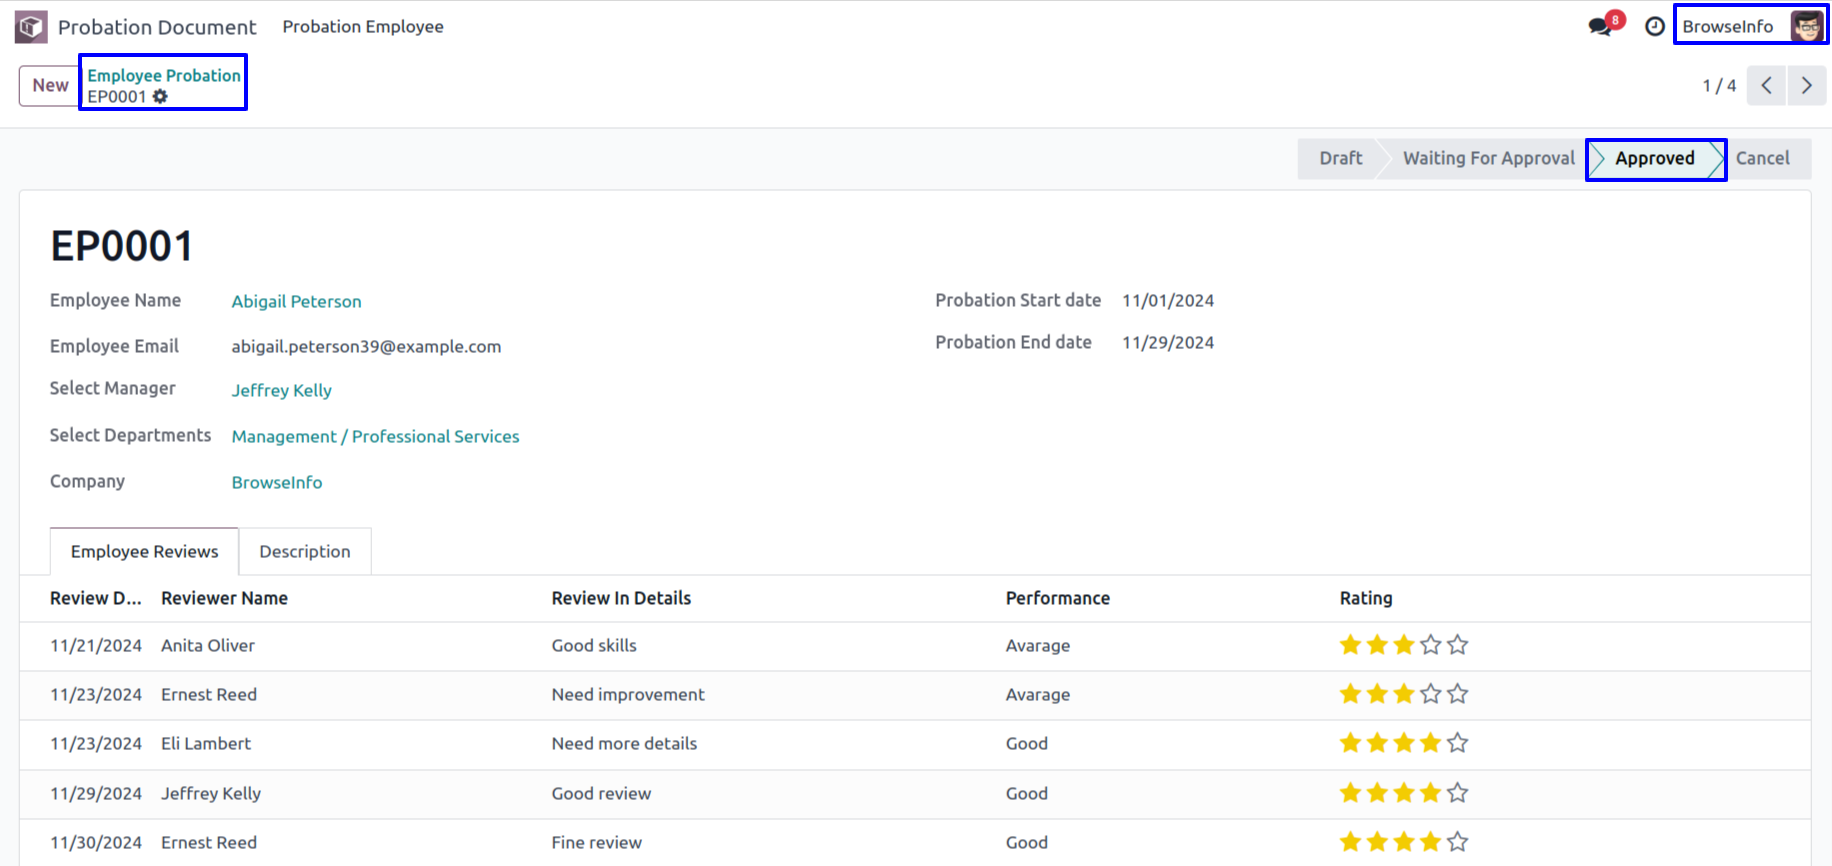1832x866 pixels.
Task: Click the New button
Action: pyautogui.click(x=50, y=85)
